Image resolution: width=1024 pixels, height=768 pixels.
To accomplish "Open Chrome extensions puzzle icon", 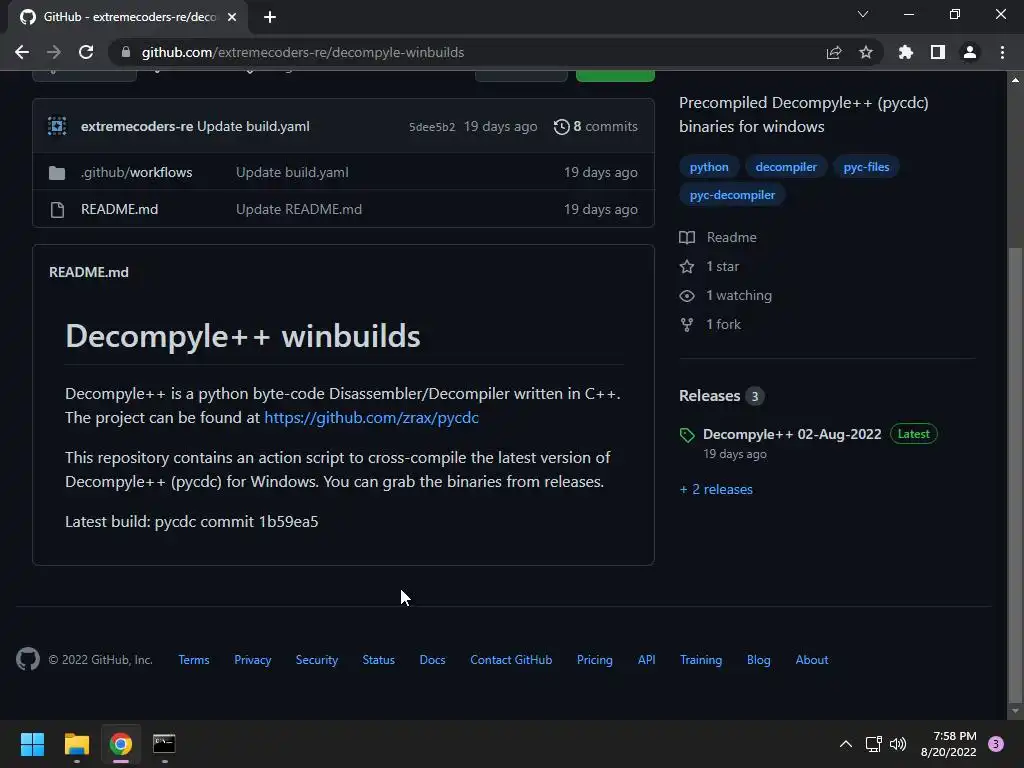I will pyautogui.click(x=905, y=52).
